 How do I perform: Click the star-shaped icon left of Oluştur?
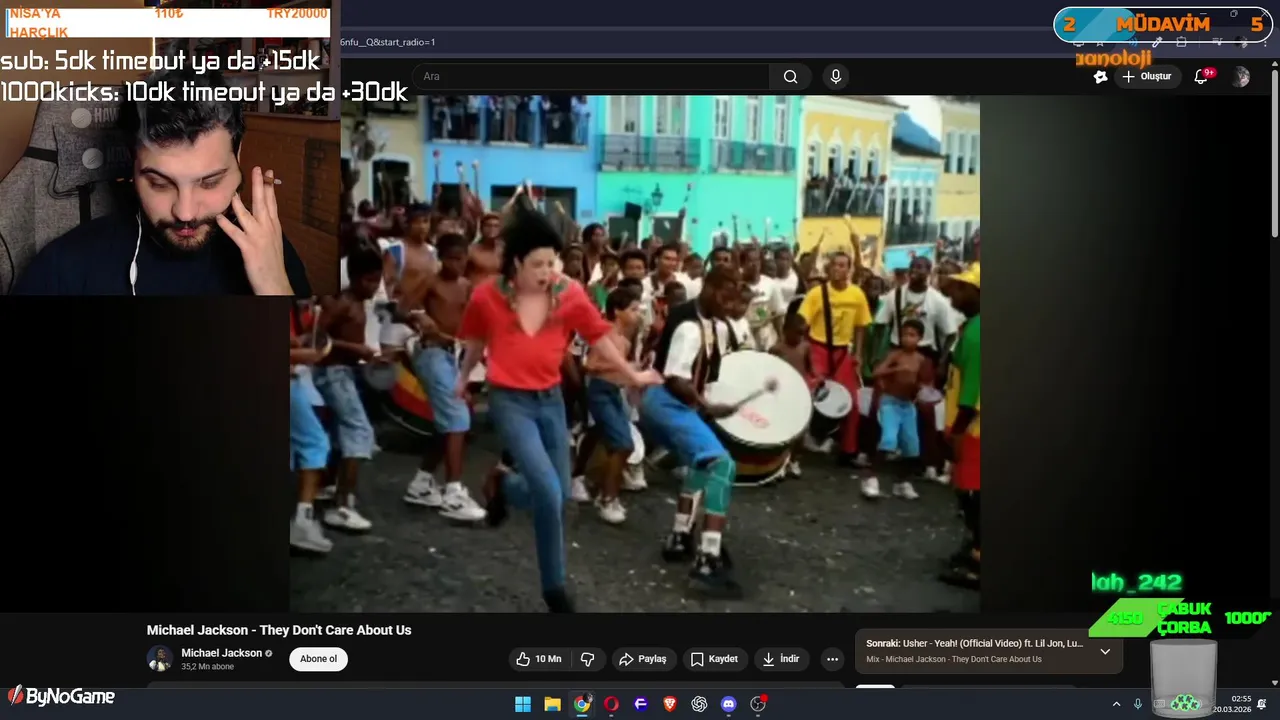tap(1101, 77)
